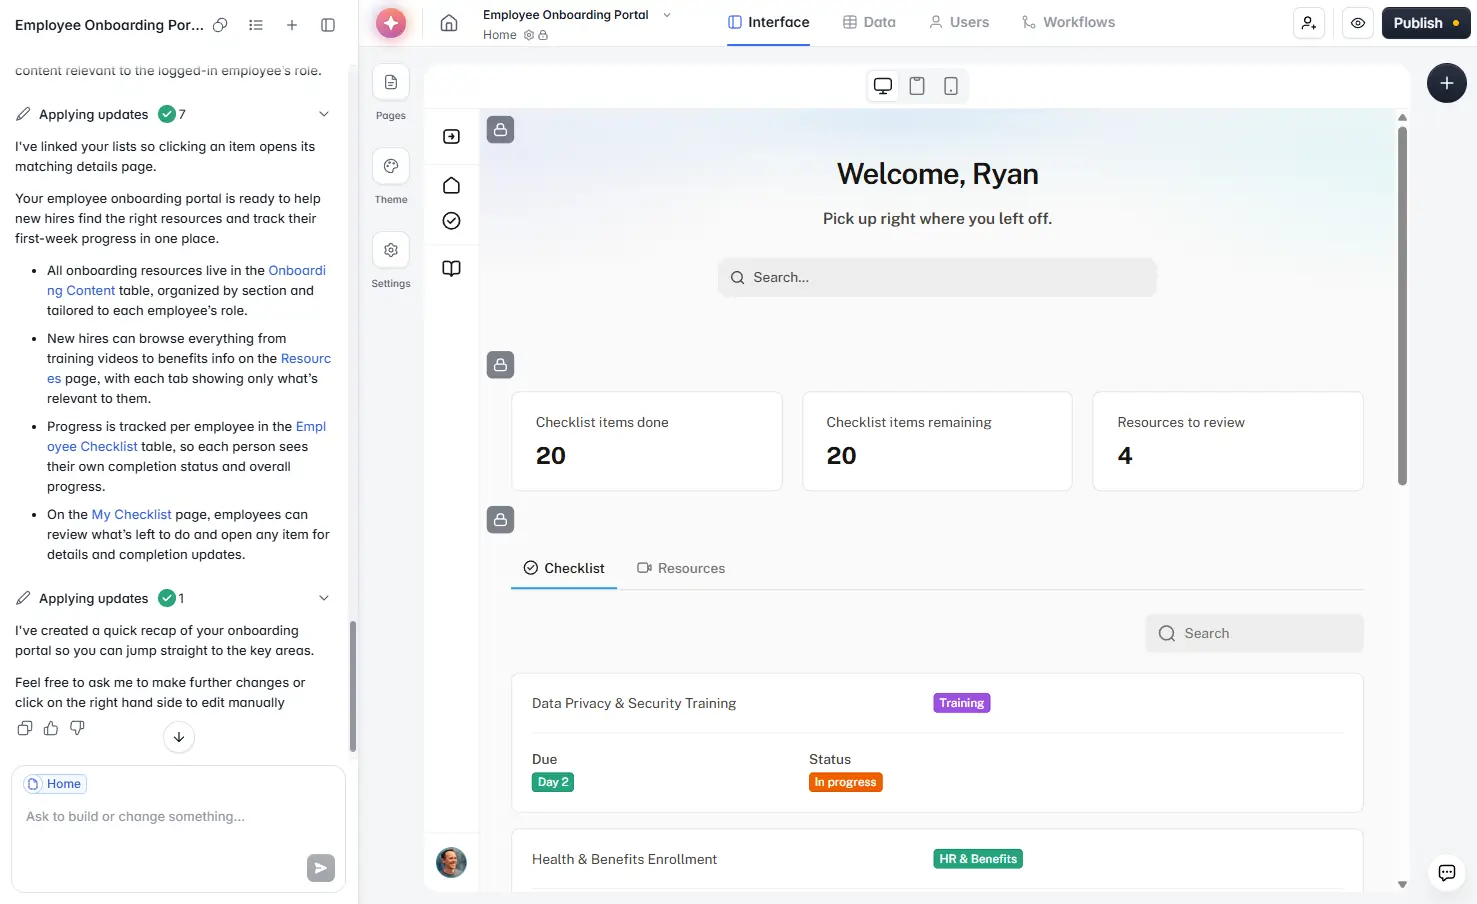
Task: Start a new chat with plus icon
Action: click(292, 25)
